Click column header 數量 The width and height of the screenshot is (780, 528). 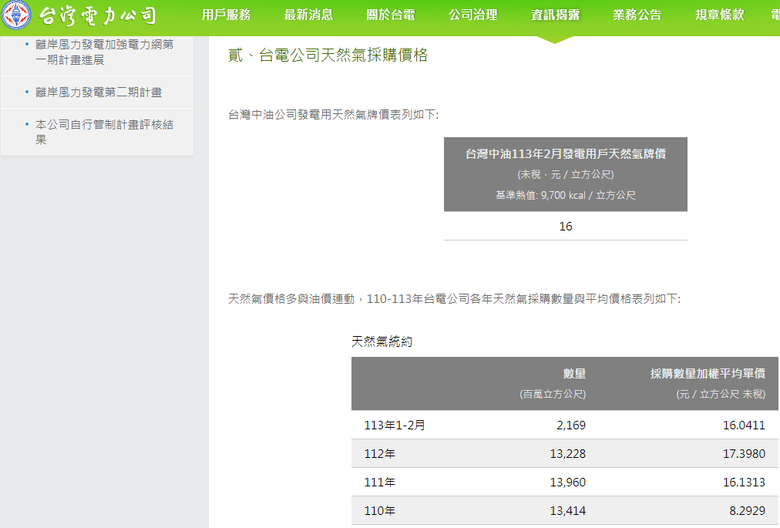pyautogui.click(x=574, y=374)
